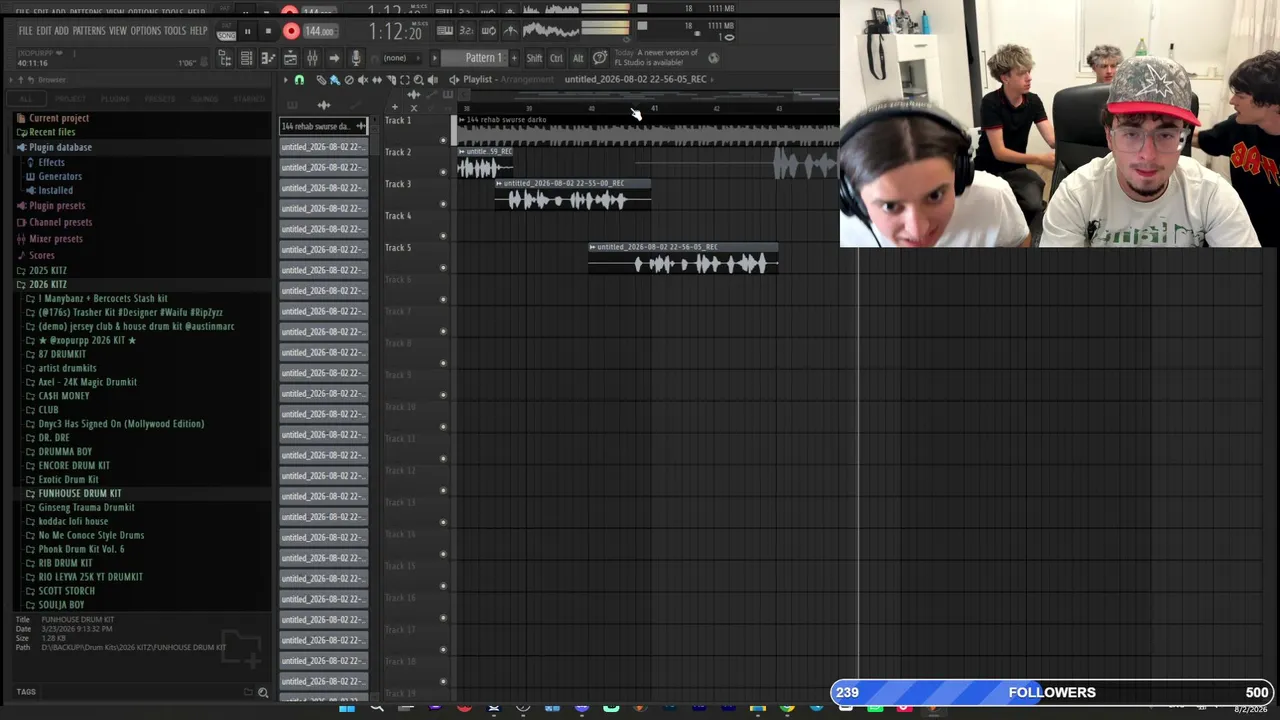Click the Alt key button
This screenshot has width=1280, height=720.
click(578, 58)
